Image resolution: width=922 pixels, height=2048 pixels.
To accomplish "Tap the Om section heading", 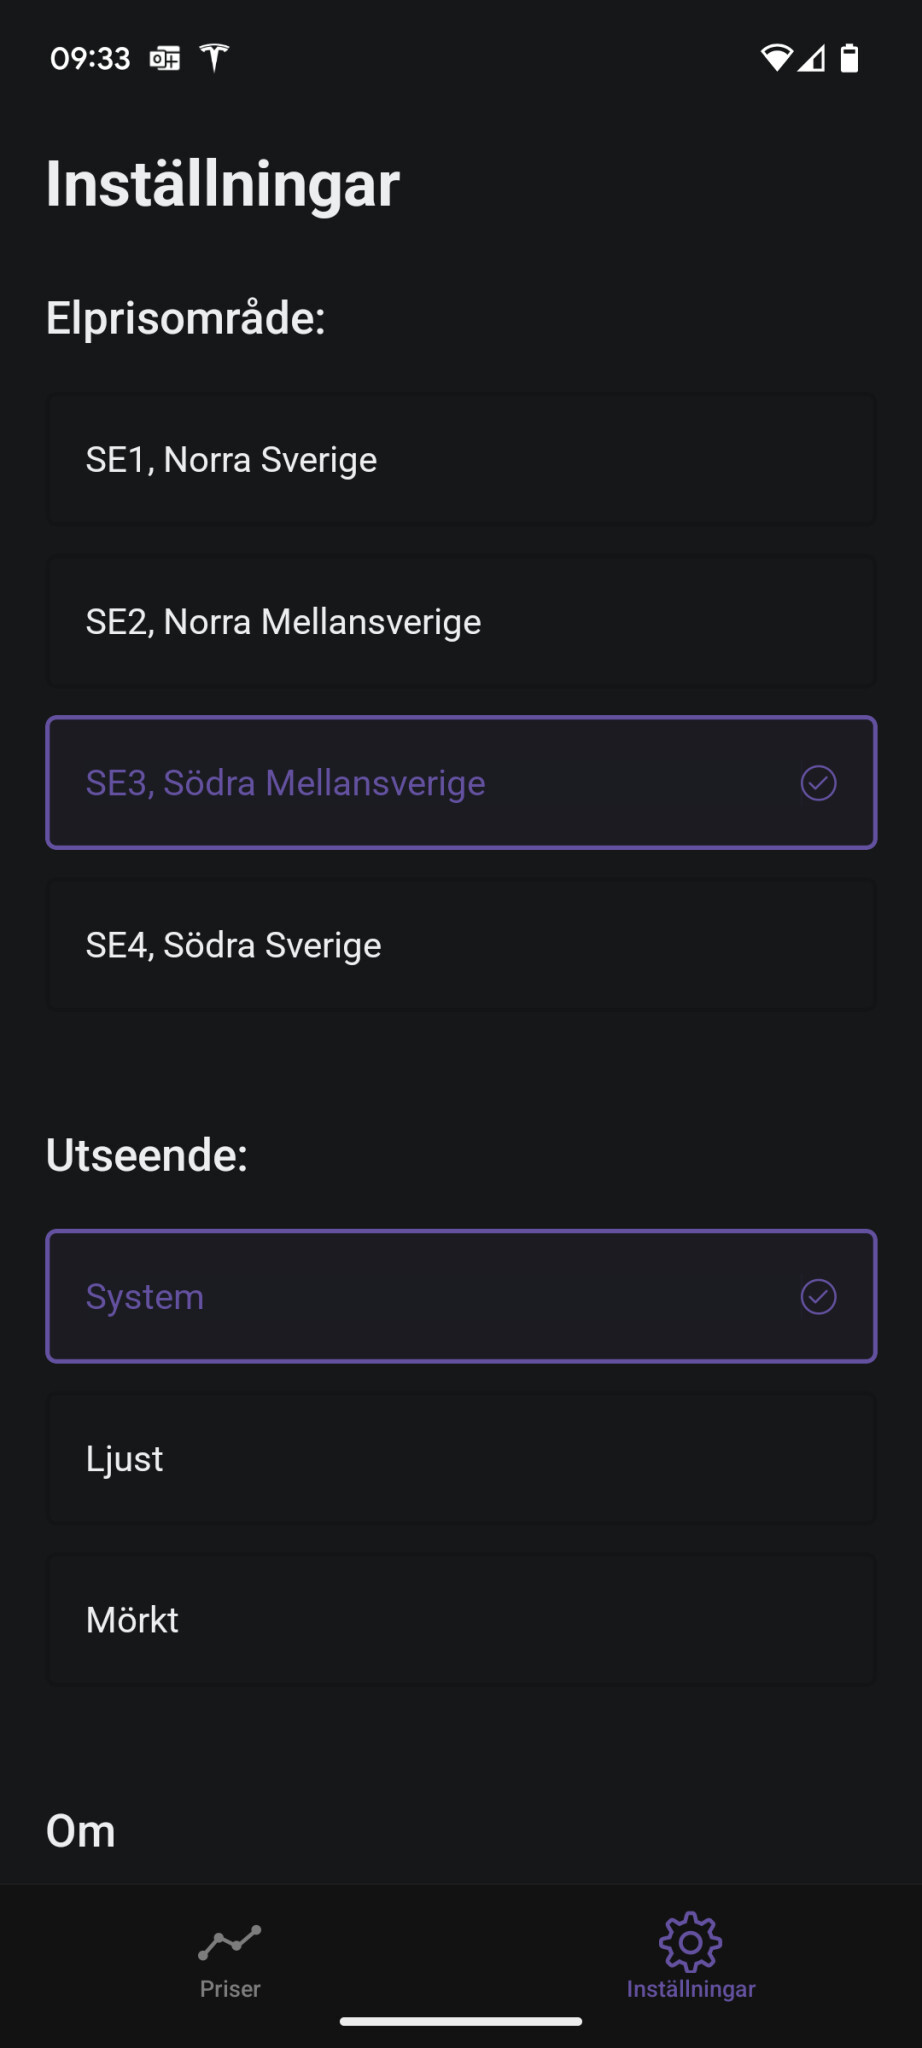I will tap(81, 1831).
